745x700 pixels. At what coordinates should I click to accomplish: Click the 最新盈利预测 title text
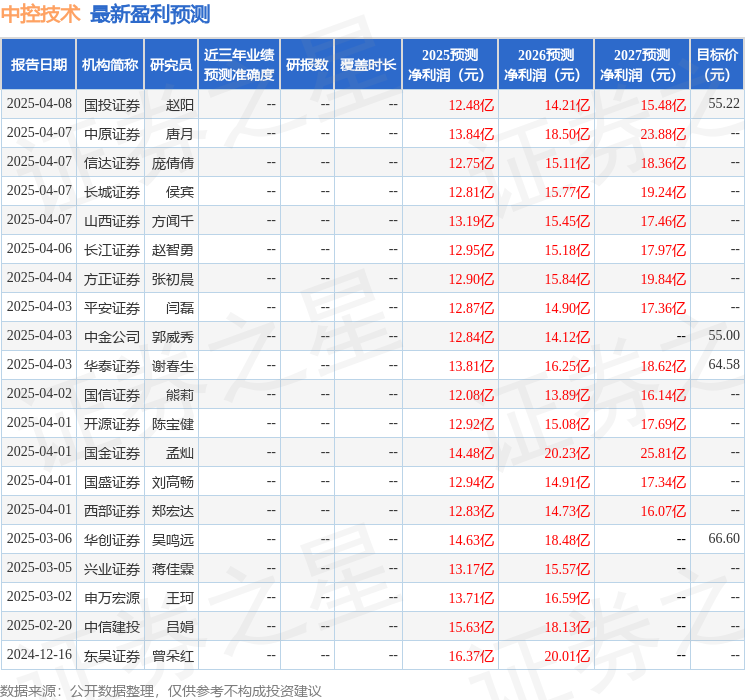(x=150, y=14)
